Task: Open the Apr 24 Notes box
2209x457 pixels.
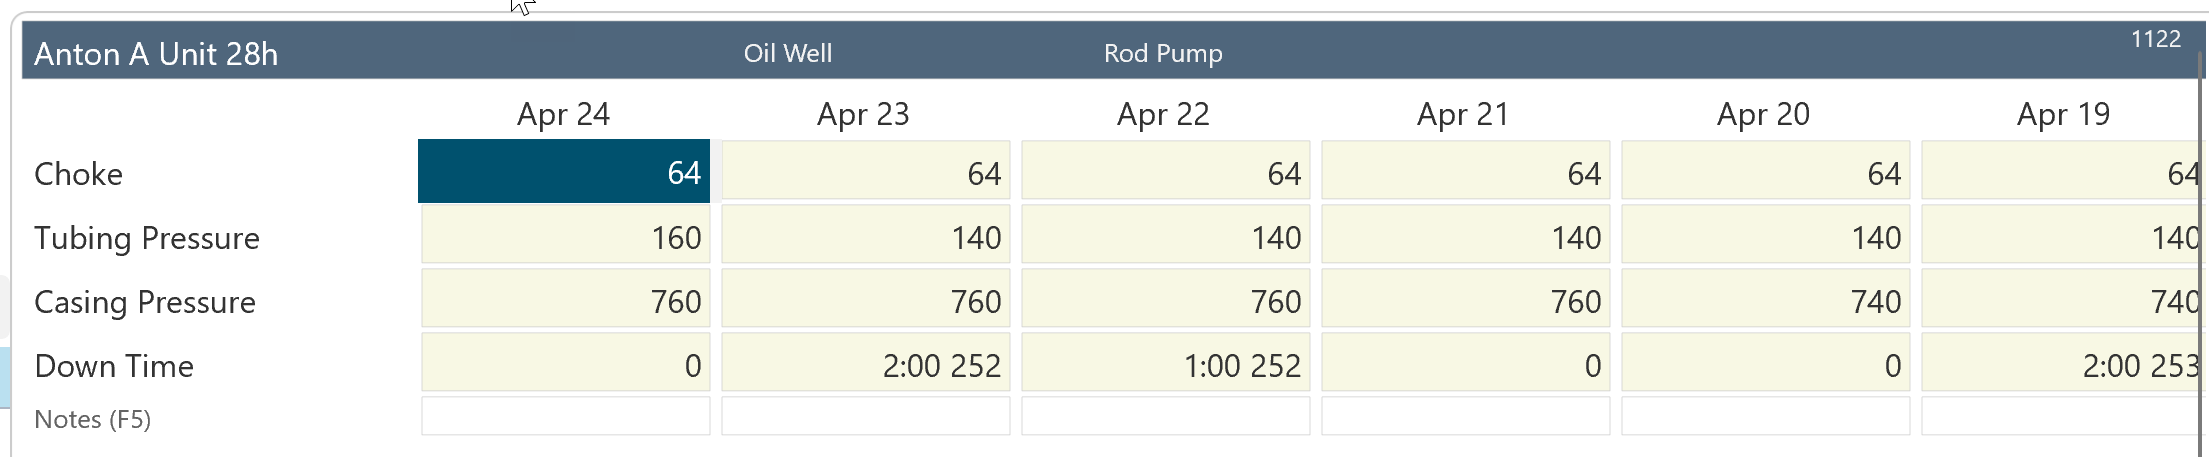Action: (565, 417)
